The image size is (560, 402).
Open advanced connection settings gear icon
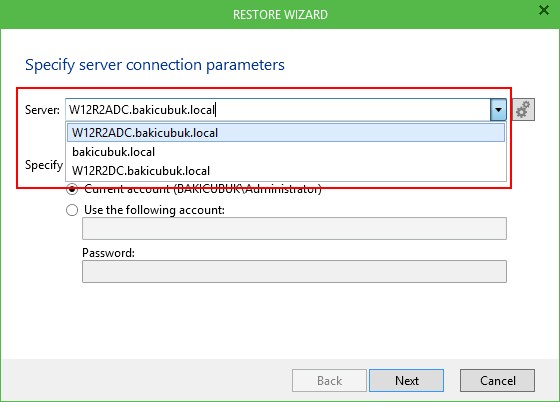point(524,110)
